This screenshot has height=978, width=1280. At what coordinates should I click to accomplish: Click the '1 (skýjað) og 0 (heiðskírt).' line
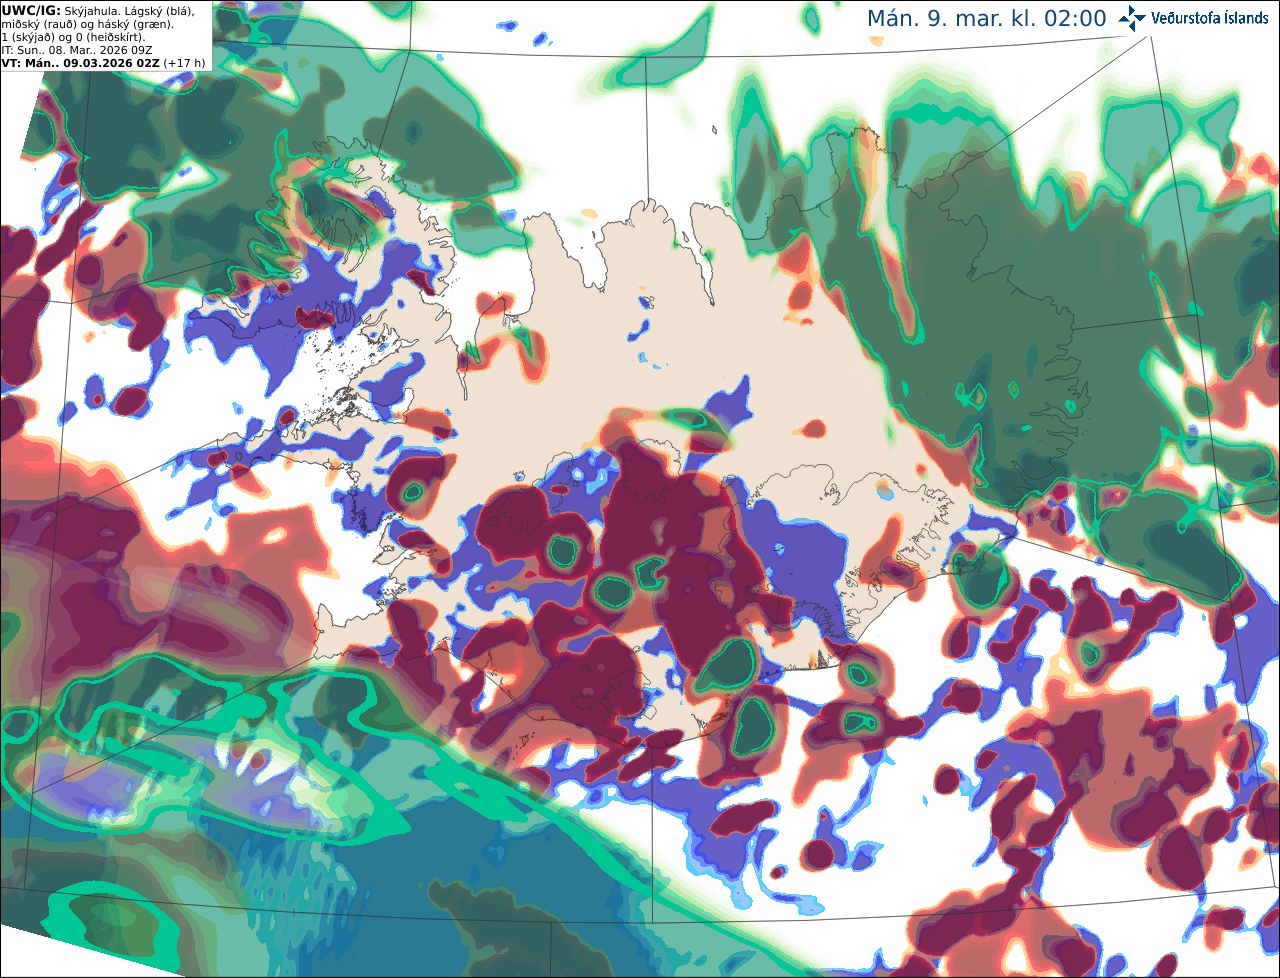point(73,37)
